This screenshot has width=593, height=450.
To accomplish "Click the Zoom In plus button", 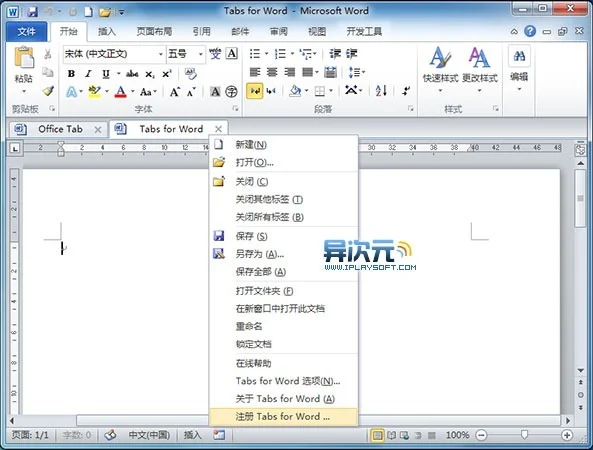I will coord(567,435).
